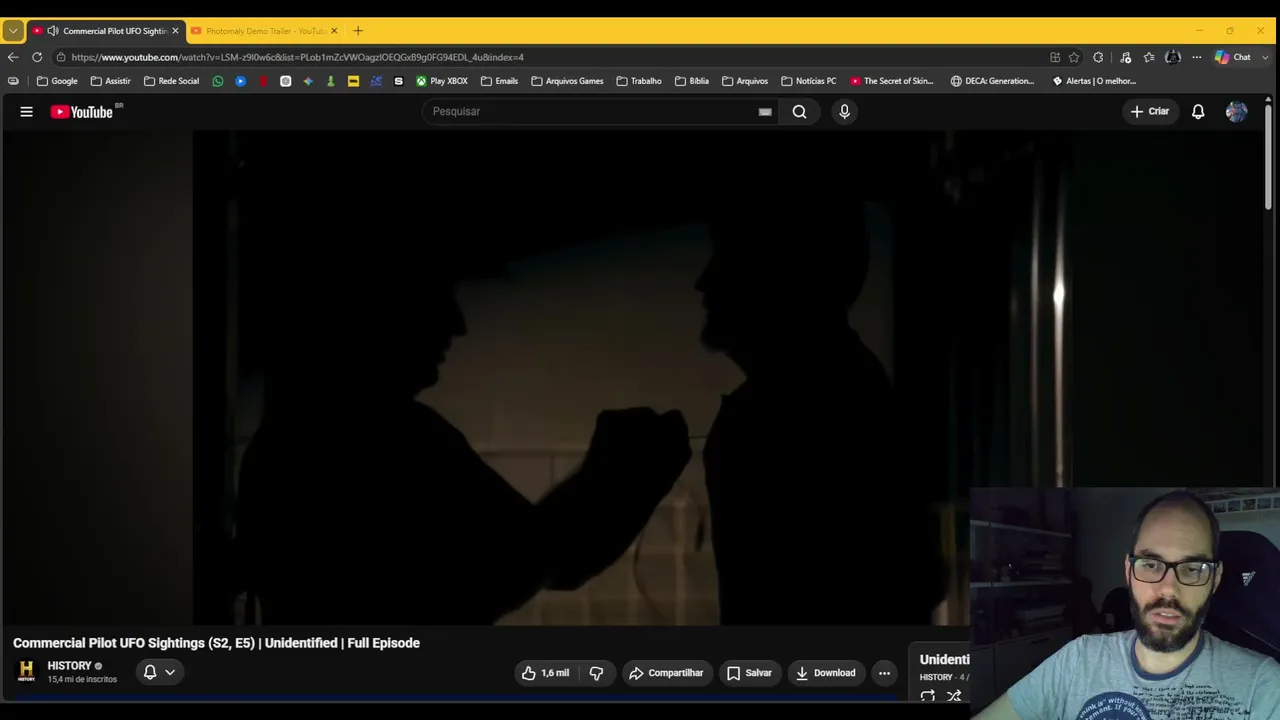Screen dimensions: 1280x720
Task: Open the Google bookmarks folder
Action: pyautogui.click(x=57, y=81)
